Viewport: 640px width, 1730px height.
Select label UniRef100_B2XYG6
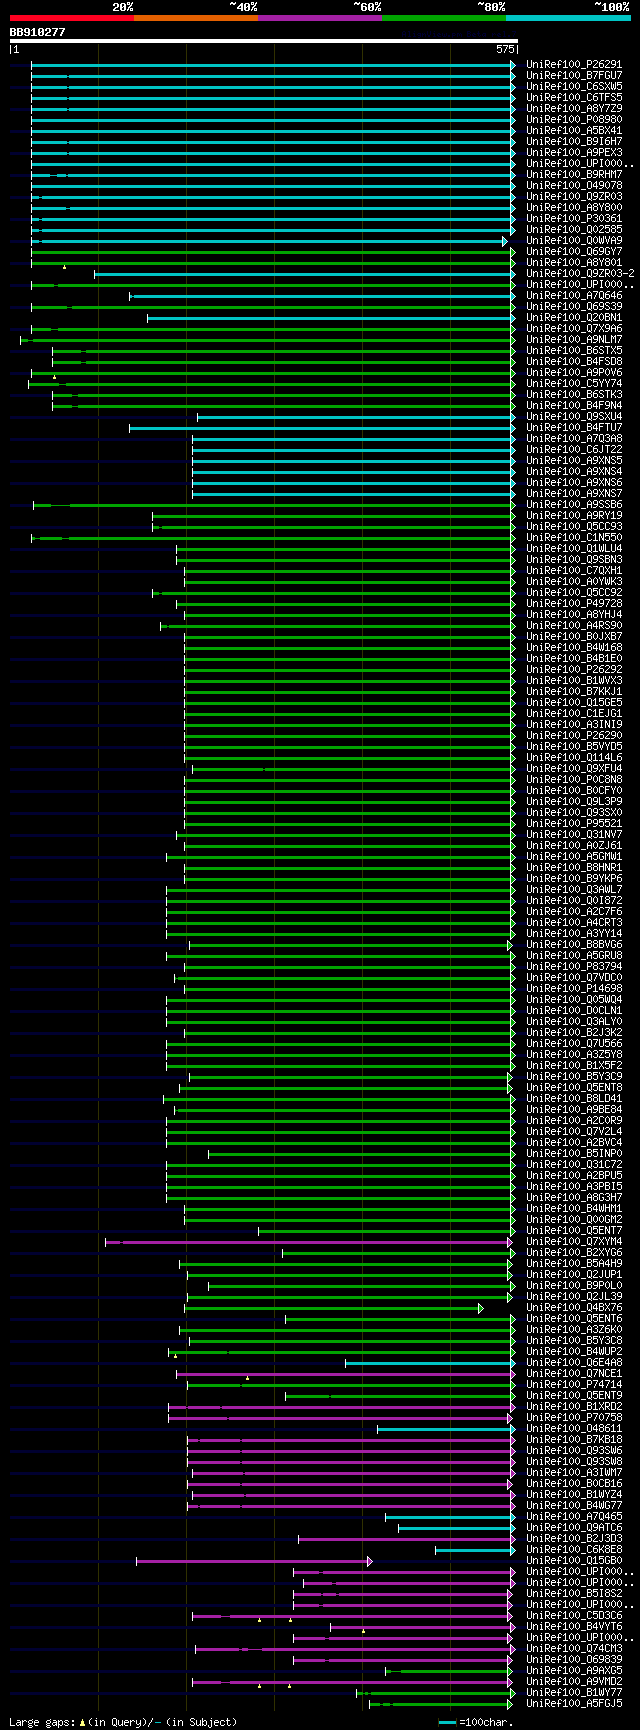click(x=574, y=1253)
